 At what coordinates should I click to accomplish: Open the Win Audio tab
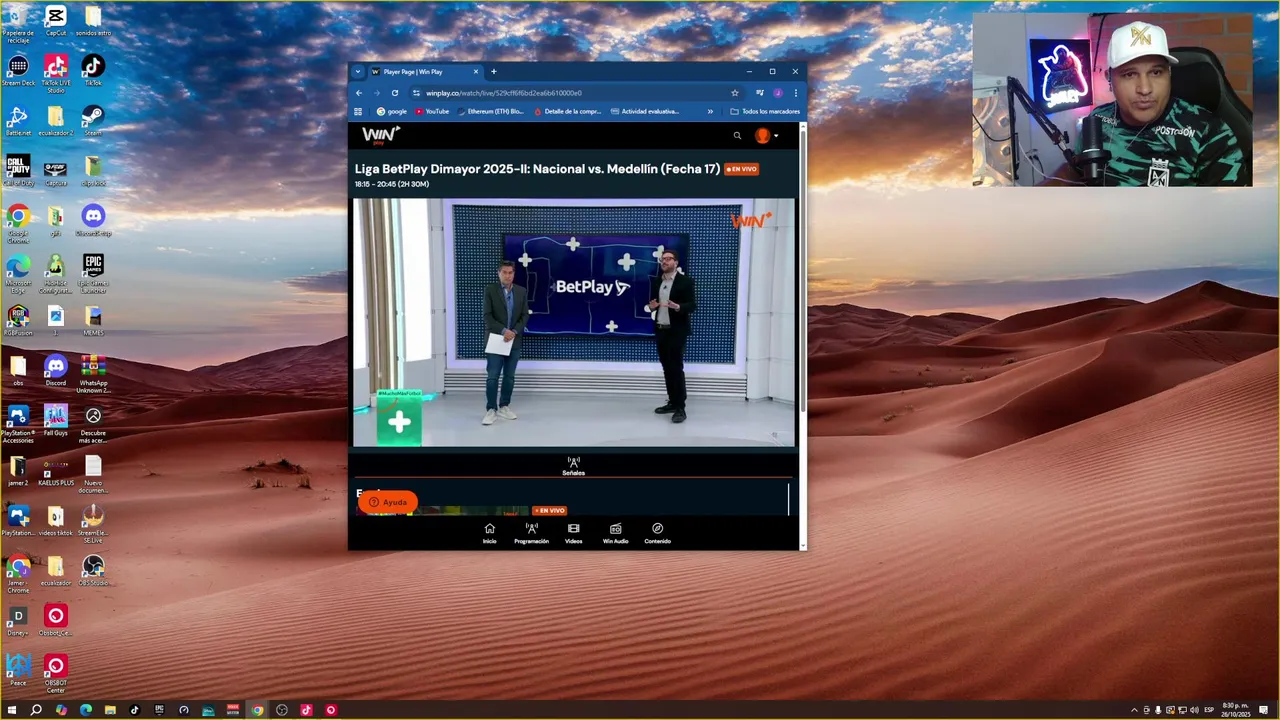coord(615,533)
